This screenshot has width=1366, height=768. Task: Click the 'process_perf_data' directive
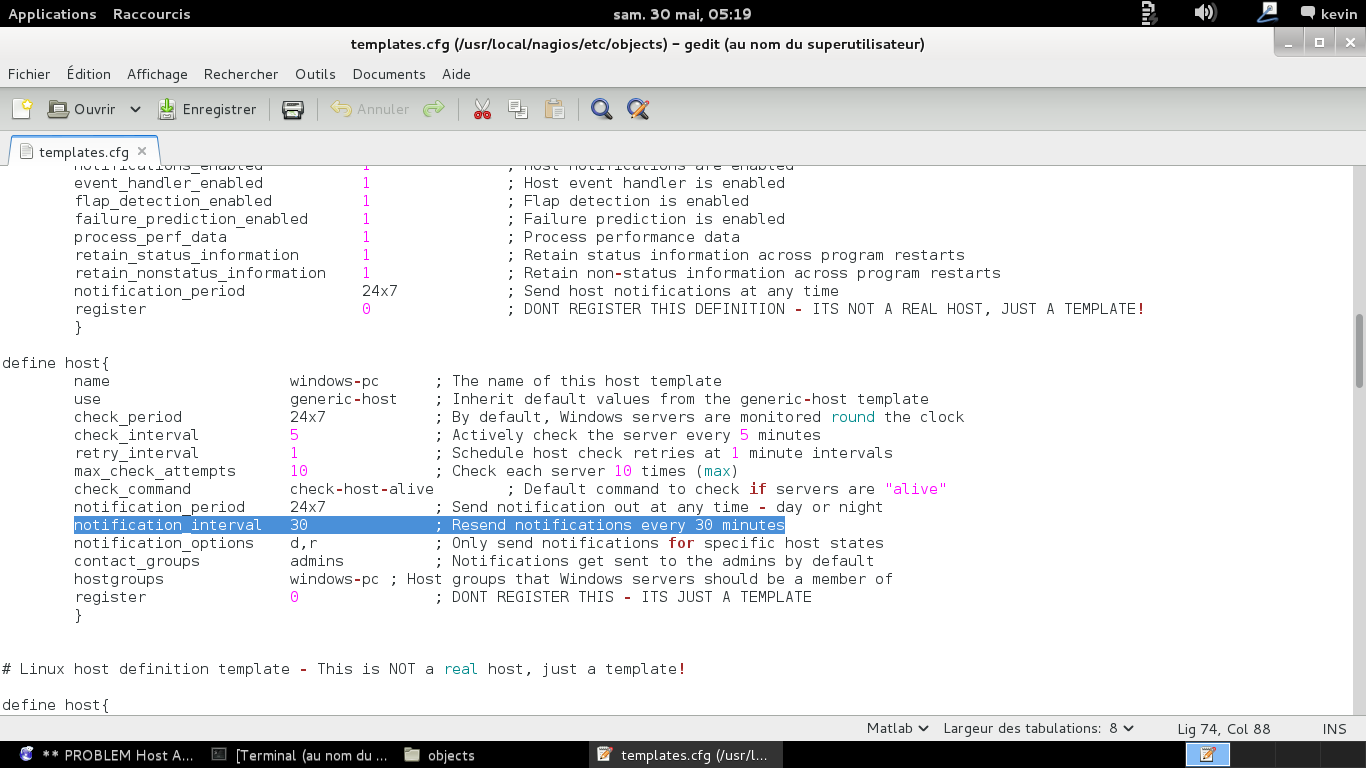click(x=150, y=237)
